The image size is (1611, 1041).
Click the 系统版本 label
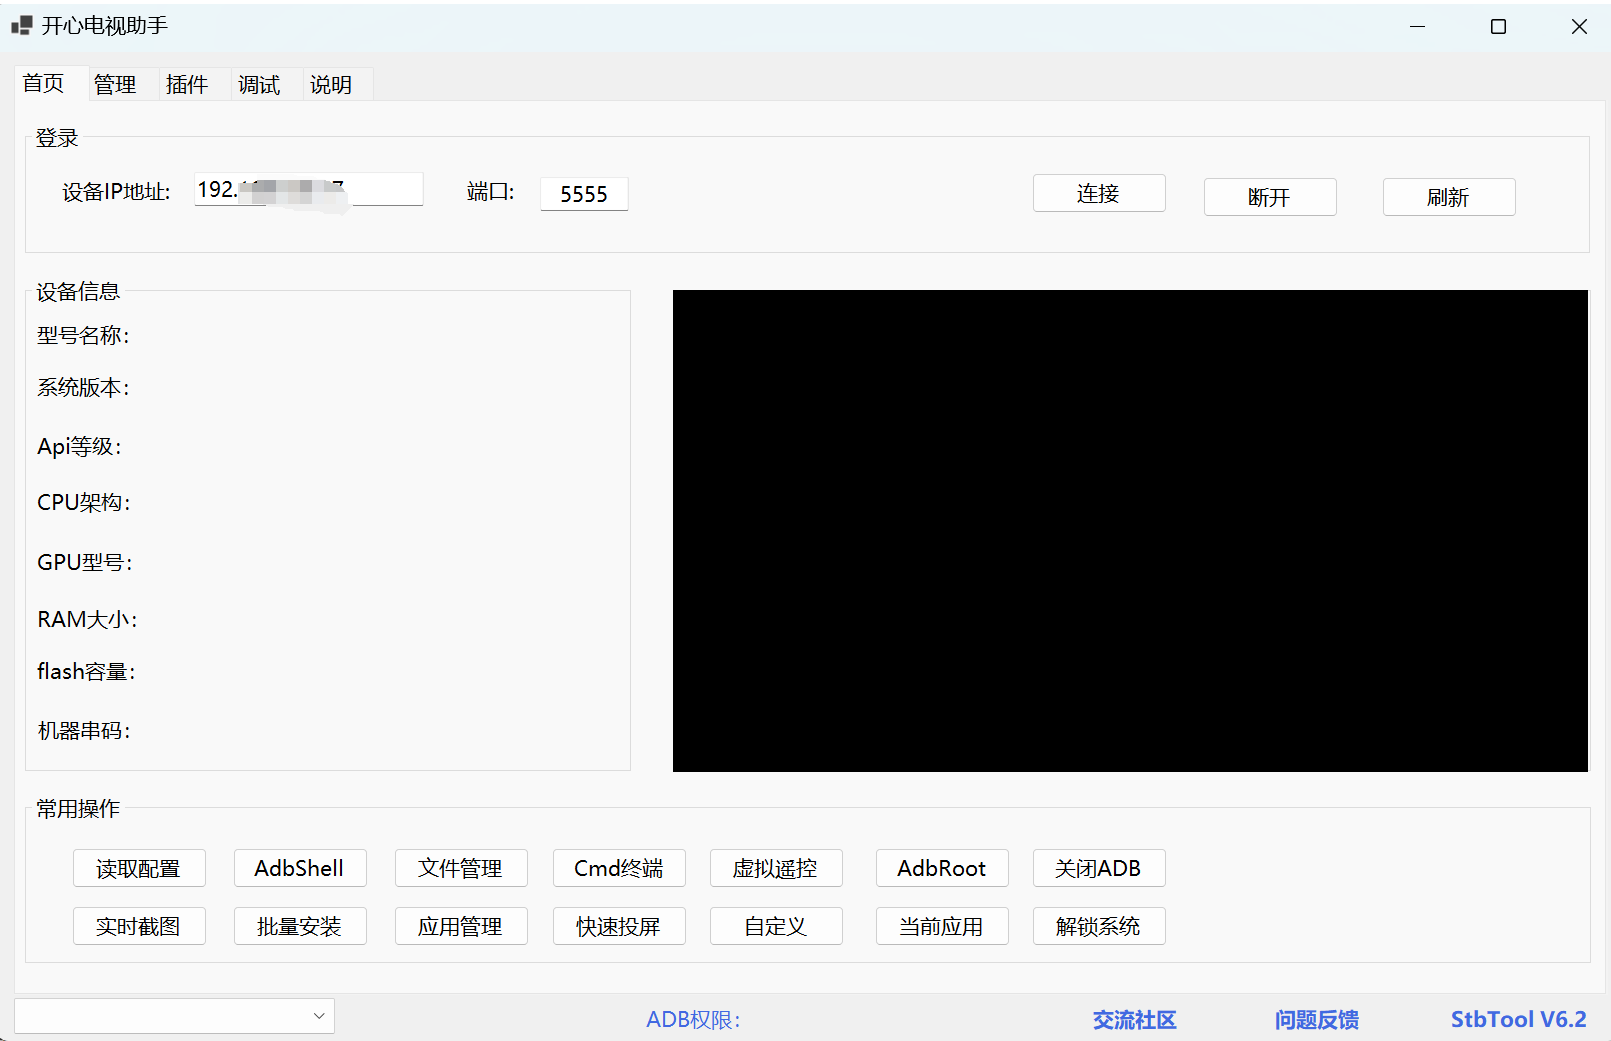[x=83, y=388]
